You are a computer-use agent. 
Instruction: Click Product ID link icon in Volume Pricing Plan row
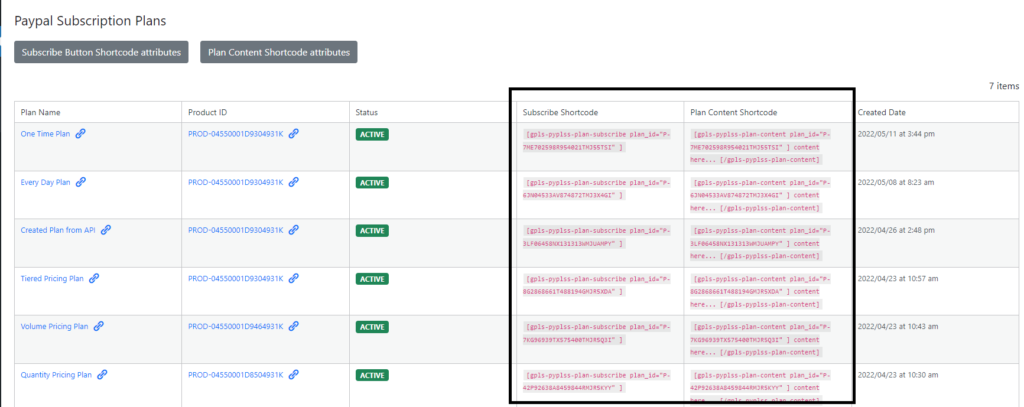click(x=294, y=326)
